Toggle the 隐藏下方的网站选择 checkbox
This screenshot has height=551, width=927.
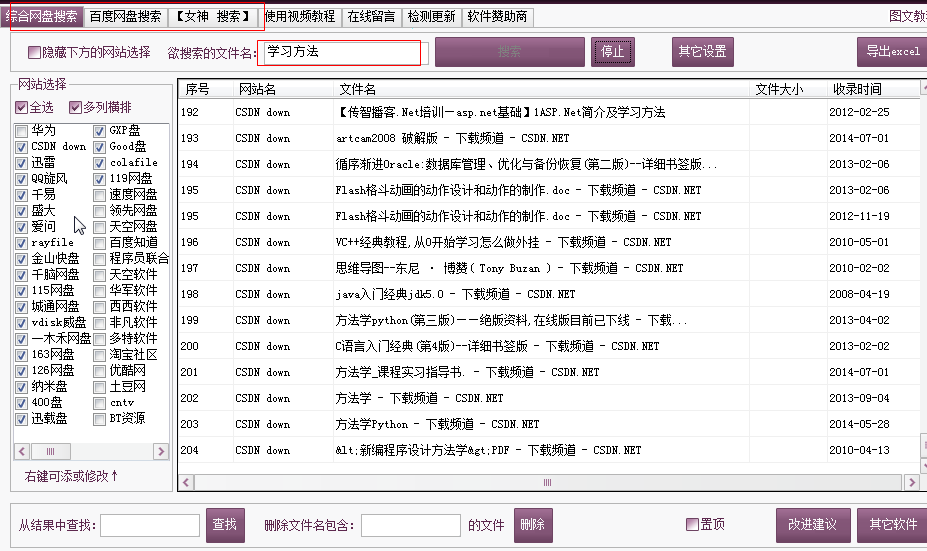(35, 52)
